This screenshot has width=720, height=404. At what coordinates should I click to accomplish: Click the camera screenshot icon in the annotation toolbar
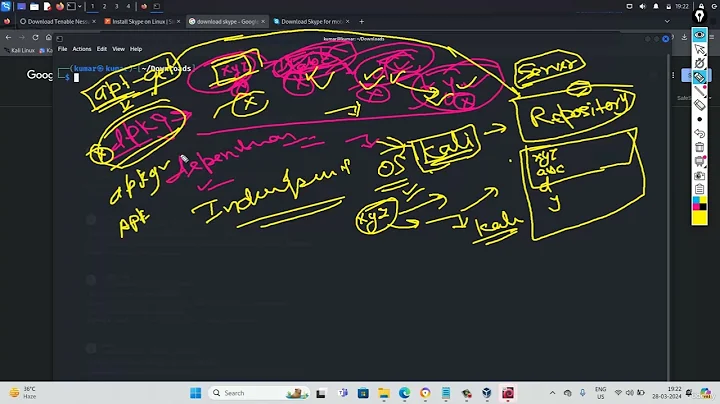pos(699,175)
